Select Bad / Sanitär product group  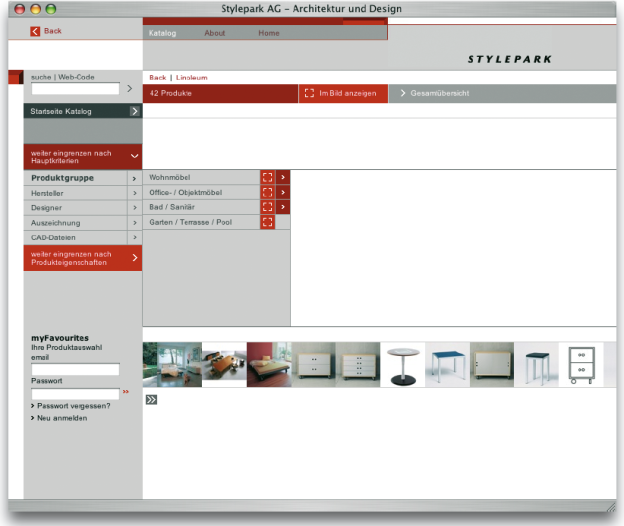pyautogui.click(x=172, y=207)
